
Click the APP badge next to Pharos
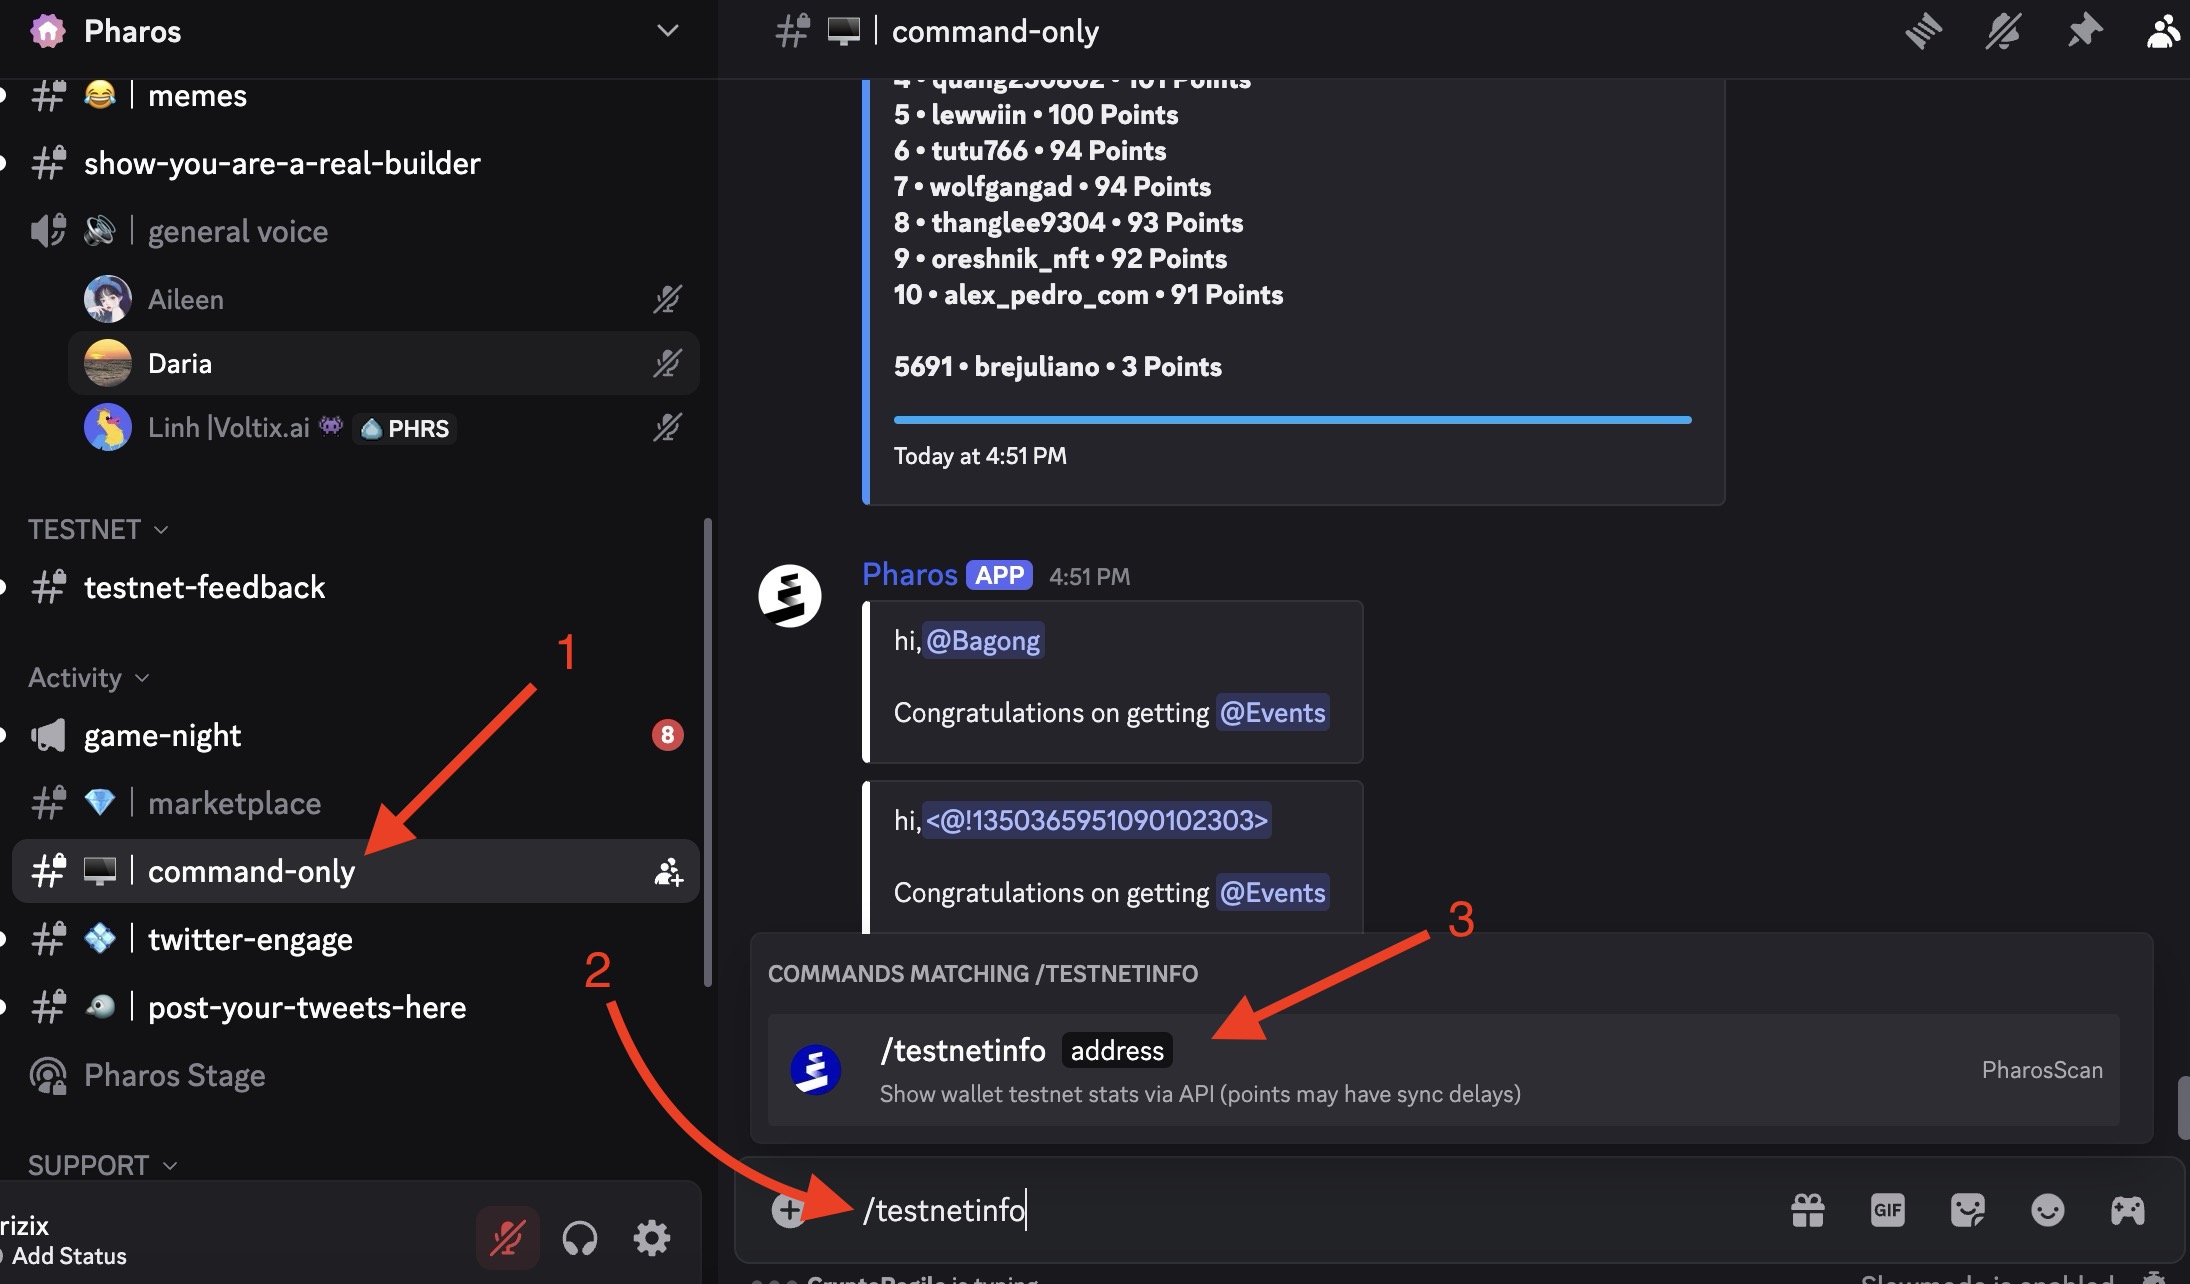999,575
